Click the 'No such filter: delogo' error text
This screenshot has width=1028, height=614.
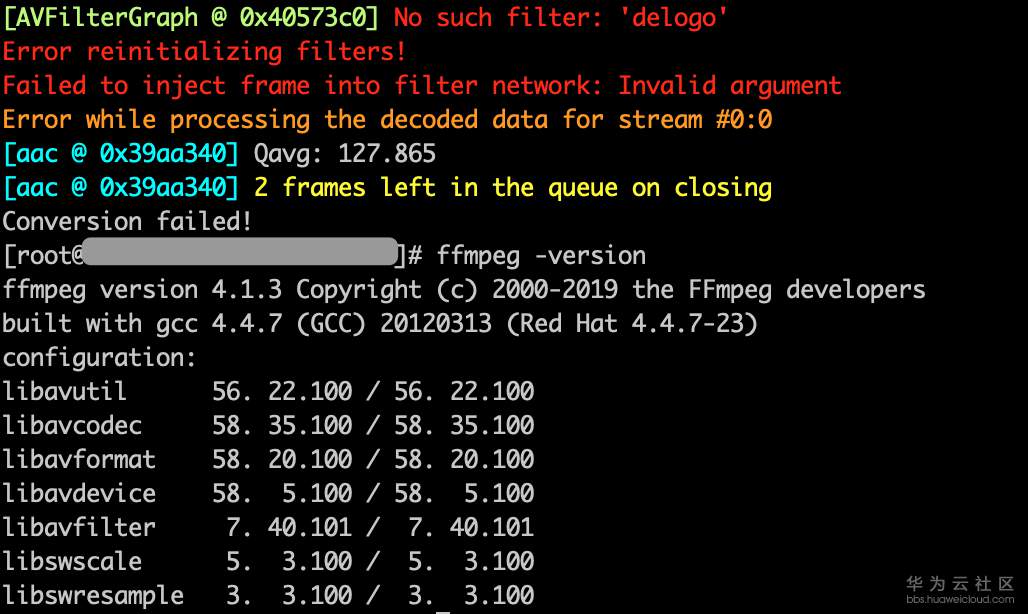click(x=560, y=17)
